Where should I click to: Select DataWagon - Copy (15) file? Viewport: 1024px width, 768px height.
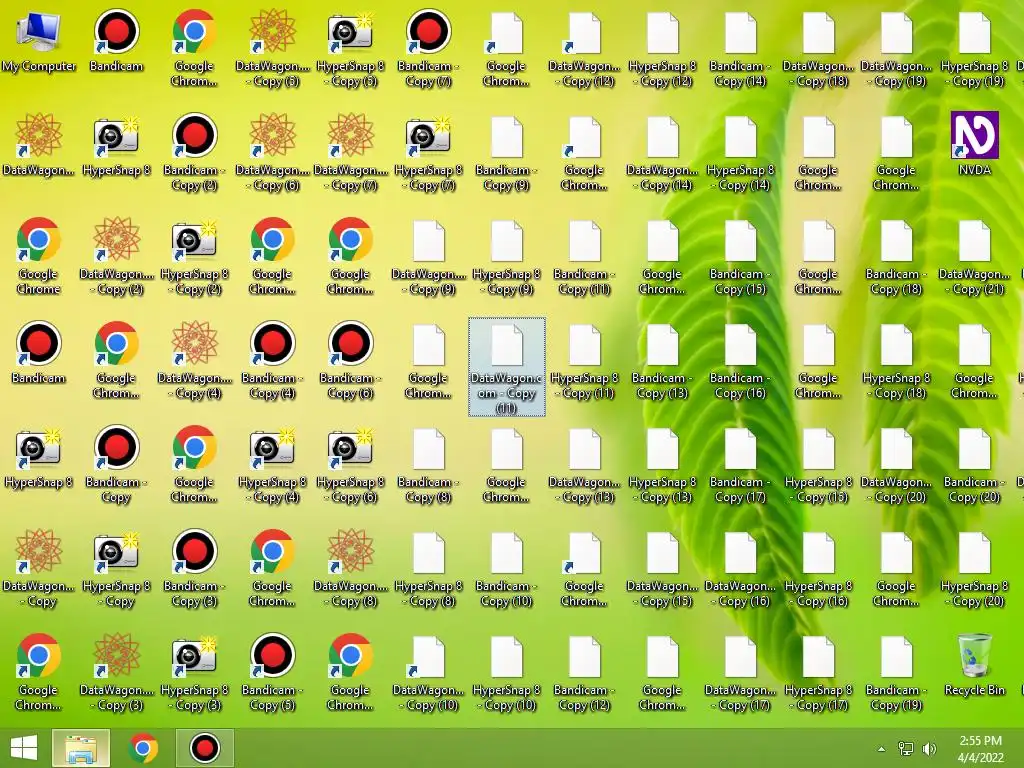(662, 569)
